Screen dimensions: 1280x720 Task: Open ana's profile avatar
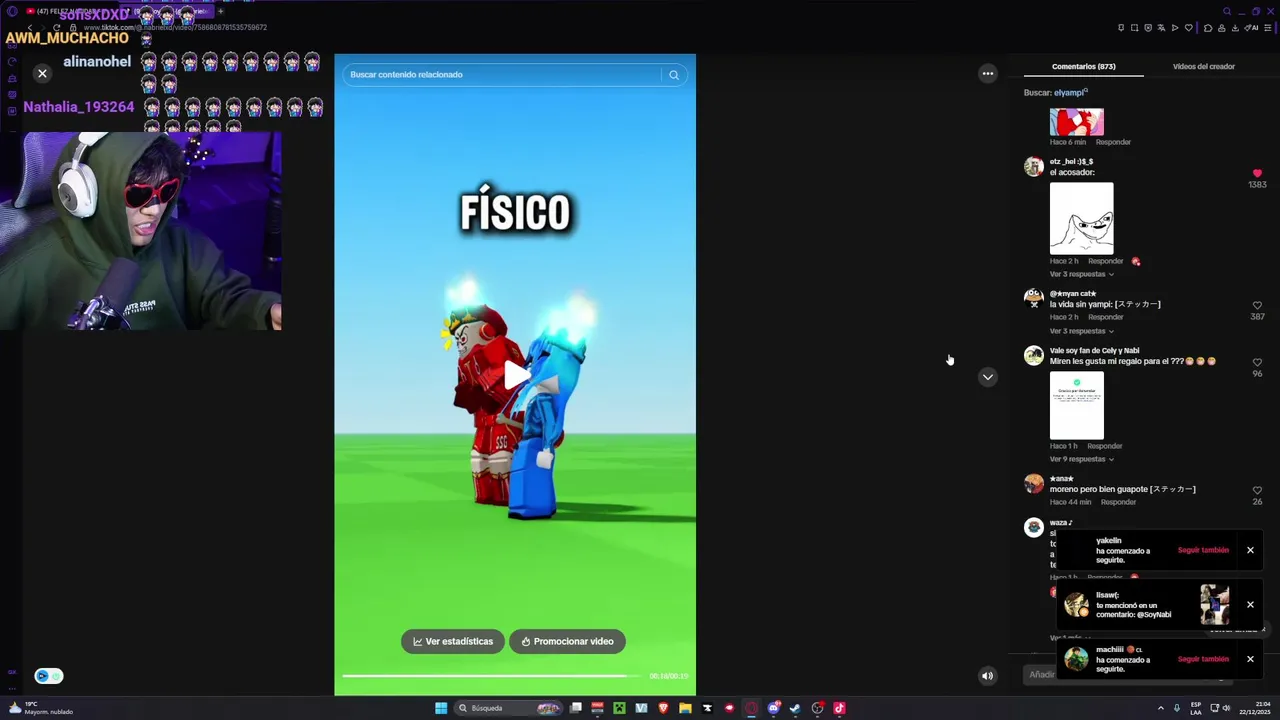[x=1034, y=484]
